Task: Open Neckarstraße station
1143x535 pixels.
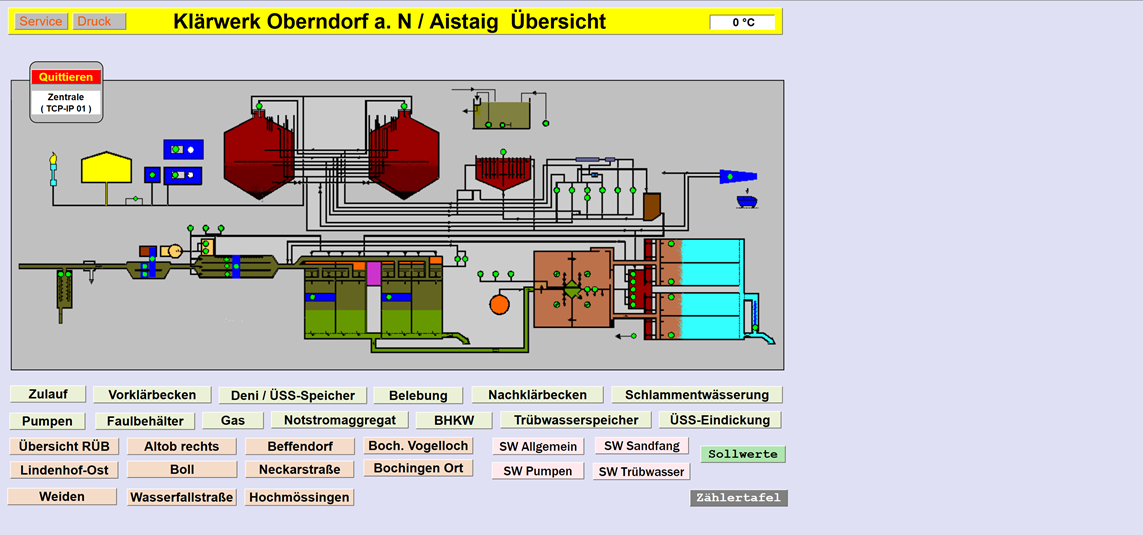Action: coord(300,470)
